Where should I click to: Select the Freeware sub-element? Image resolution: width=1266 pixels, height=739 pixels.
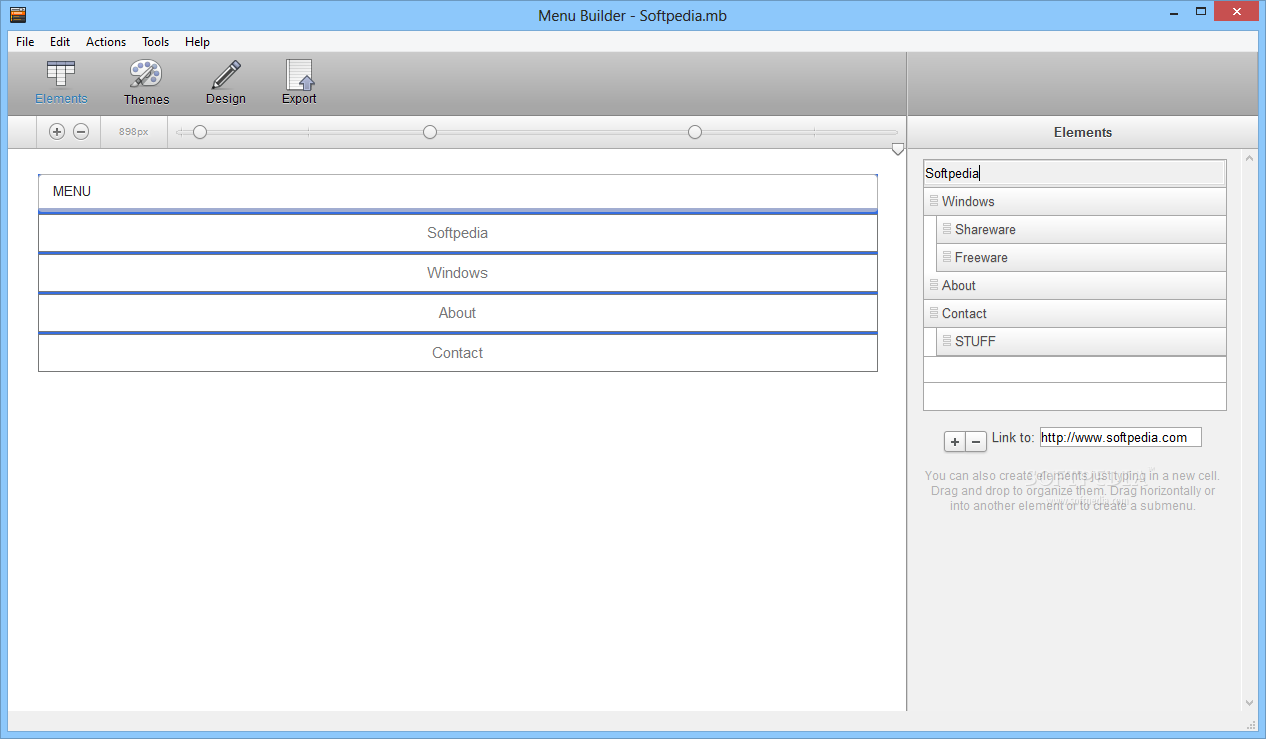(1081, 257)
